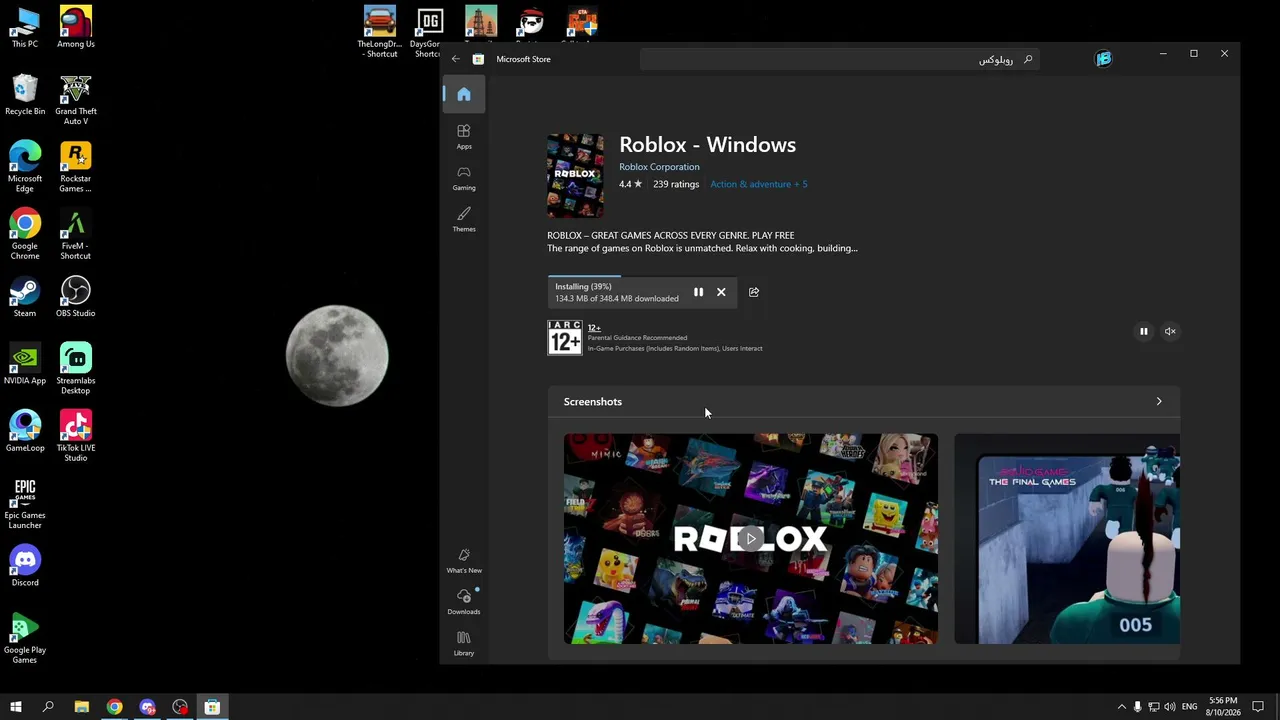Cancel the Roblox installation

coord(721,292)
